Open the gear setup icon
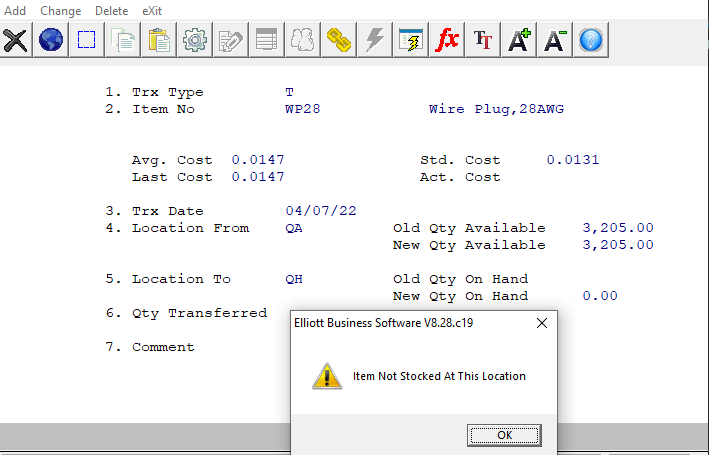Screen dimensions: 709x455 click(x=194, y=40)
